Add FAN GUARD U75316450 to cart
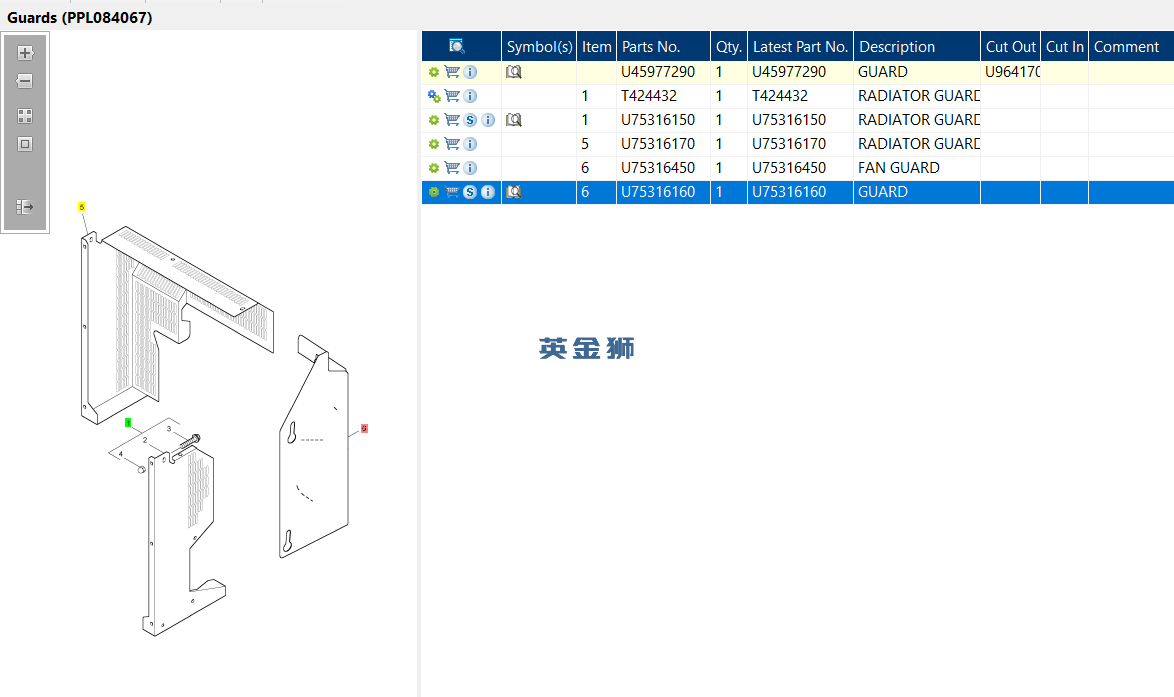The height and width of the screenshot is (697, 1174). [x=452, y=168]
